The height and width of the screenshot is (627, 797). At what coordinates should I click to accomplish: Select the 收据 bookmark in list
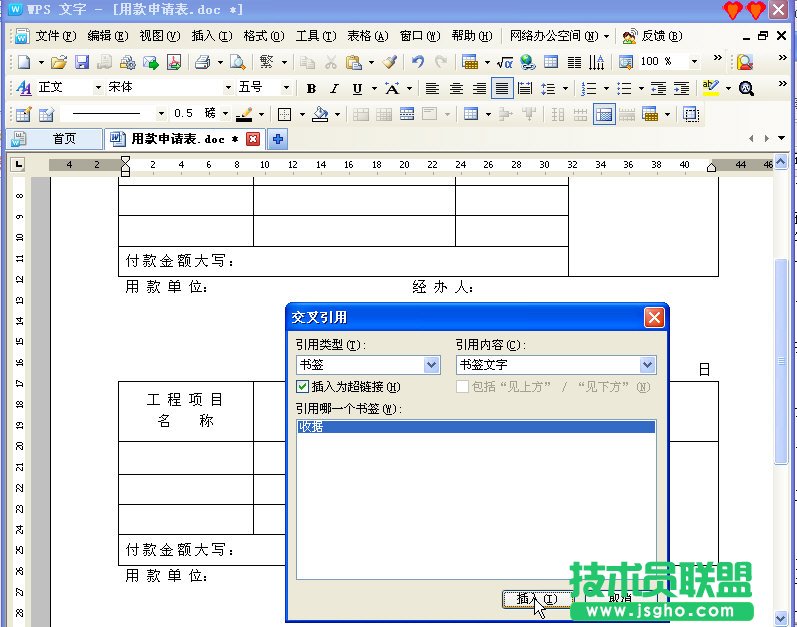[475, 427]
